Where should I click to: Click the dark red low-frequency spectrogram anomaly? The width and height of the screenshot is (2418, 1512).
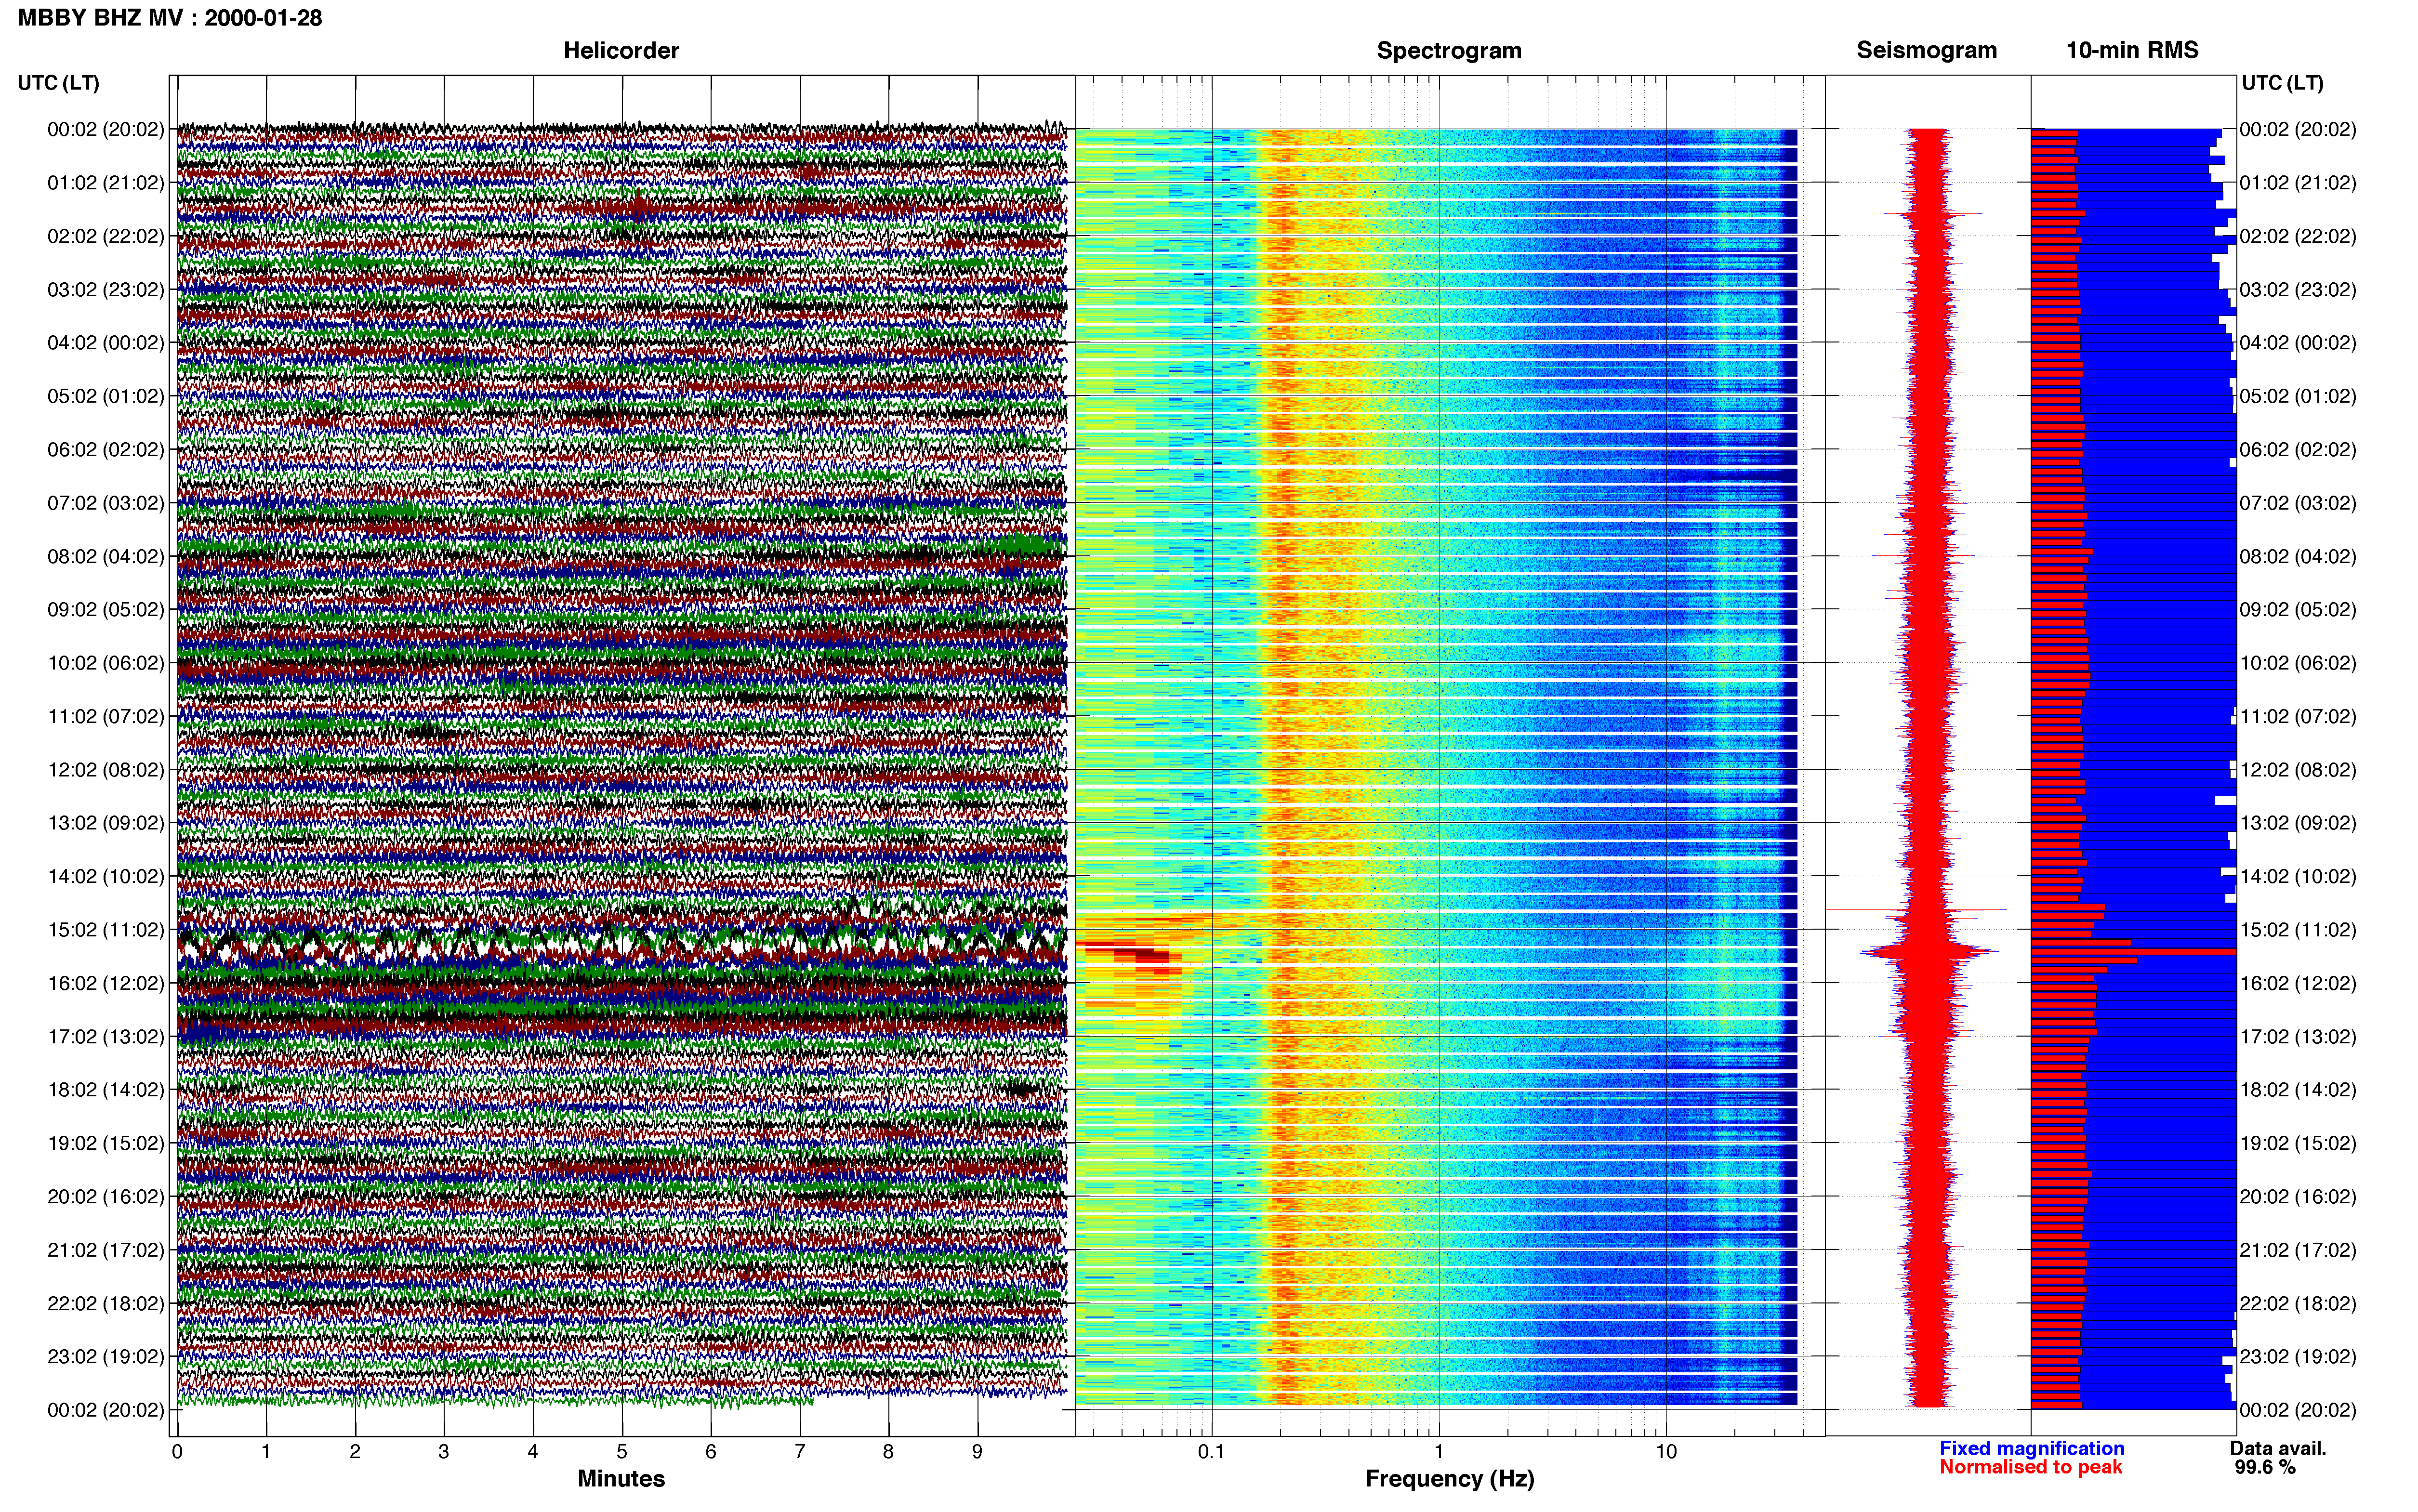click(1140, 955)
